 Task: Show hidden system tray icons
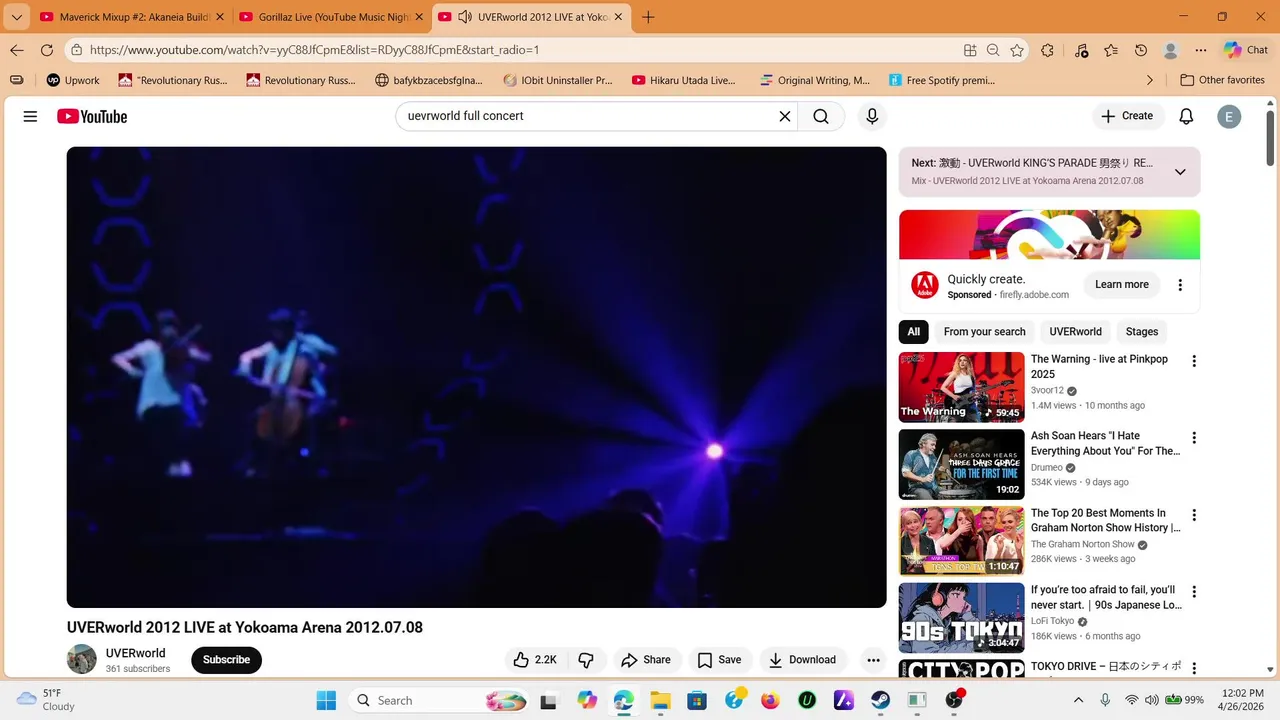pos(1078,700)
